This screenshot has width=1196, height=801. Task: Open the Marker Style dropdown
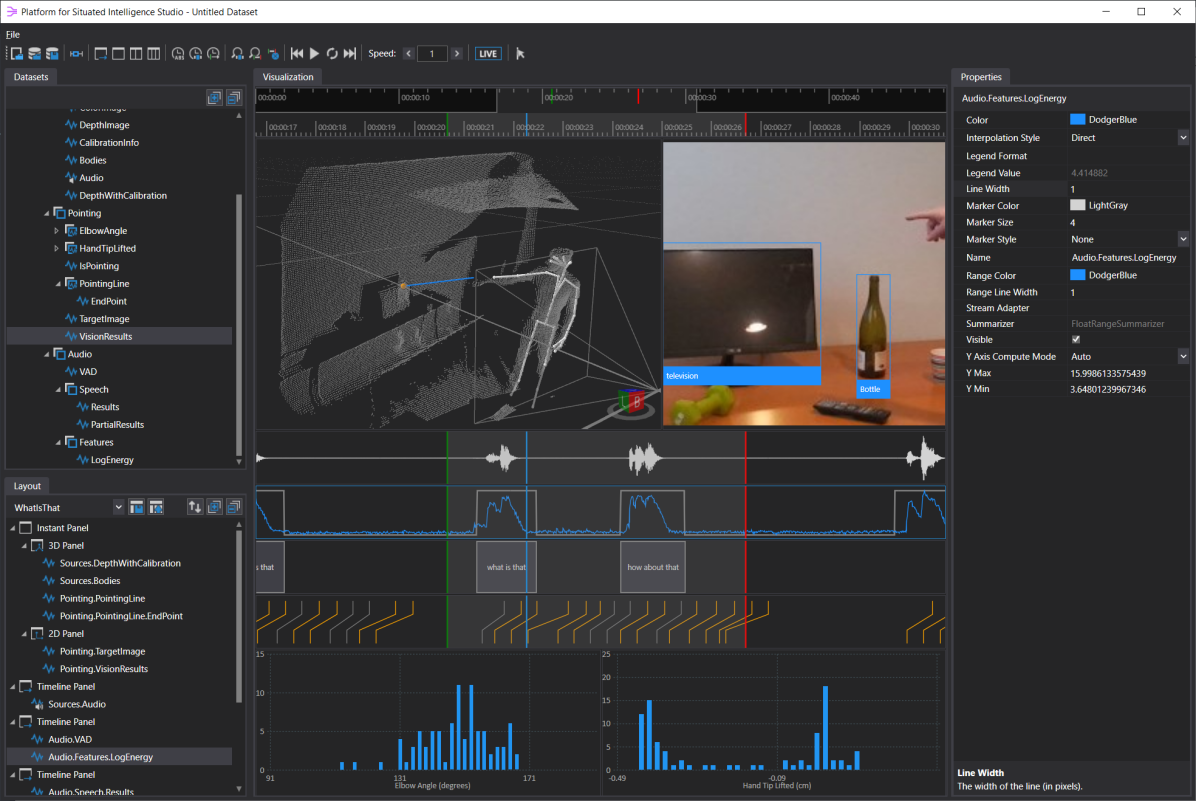click(1183, 240)
